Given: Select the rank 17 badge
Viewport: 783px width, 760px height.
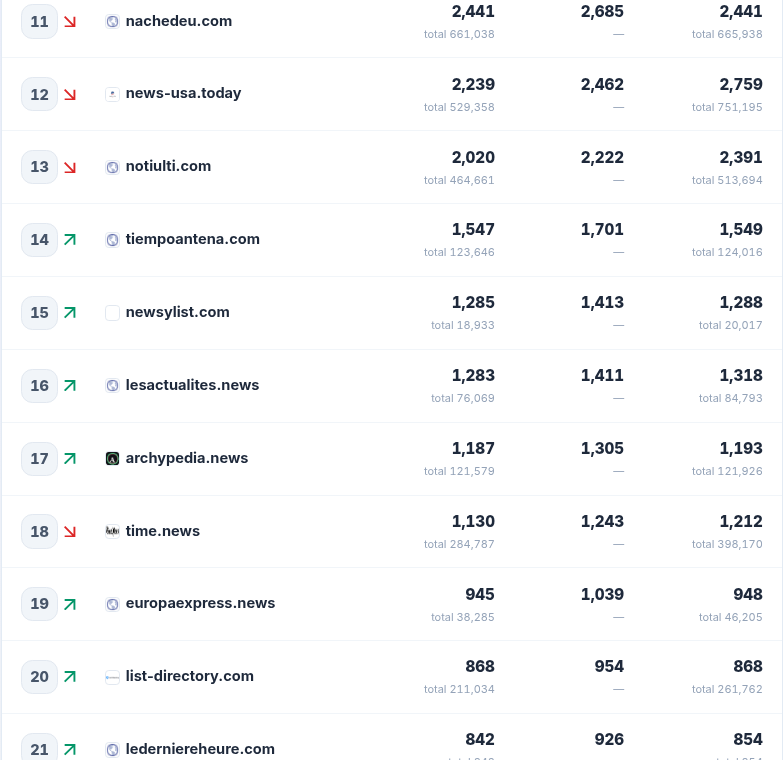Looking at the screenshot, I should [39, 458].
